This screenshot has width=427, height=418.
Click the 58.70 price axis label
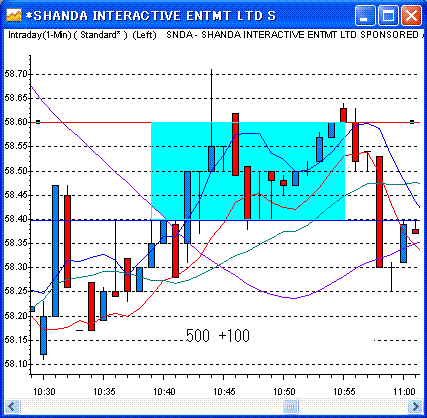click(x=16, y=74)
